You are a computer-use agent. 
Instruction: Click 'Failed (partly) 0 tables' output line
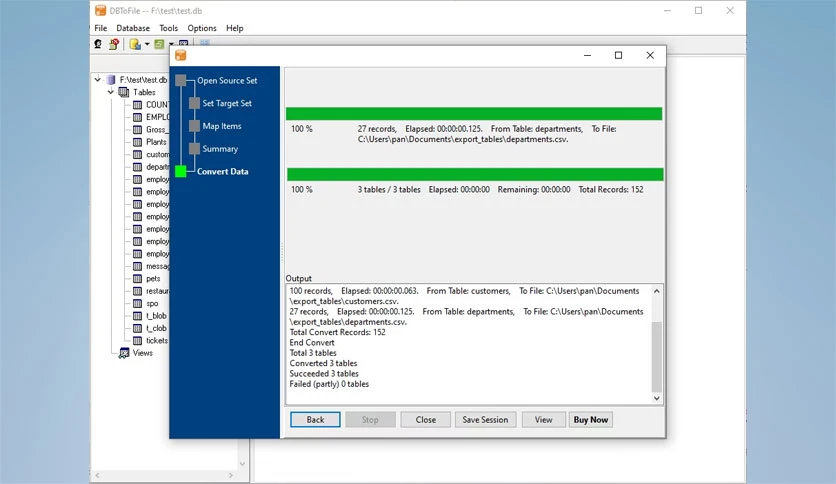[x=329, y=384]
